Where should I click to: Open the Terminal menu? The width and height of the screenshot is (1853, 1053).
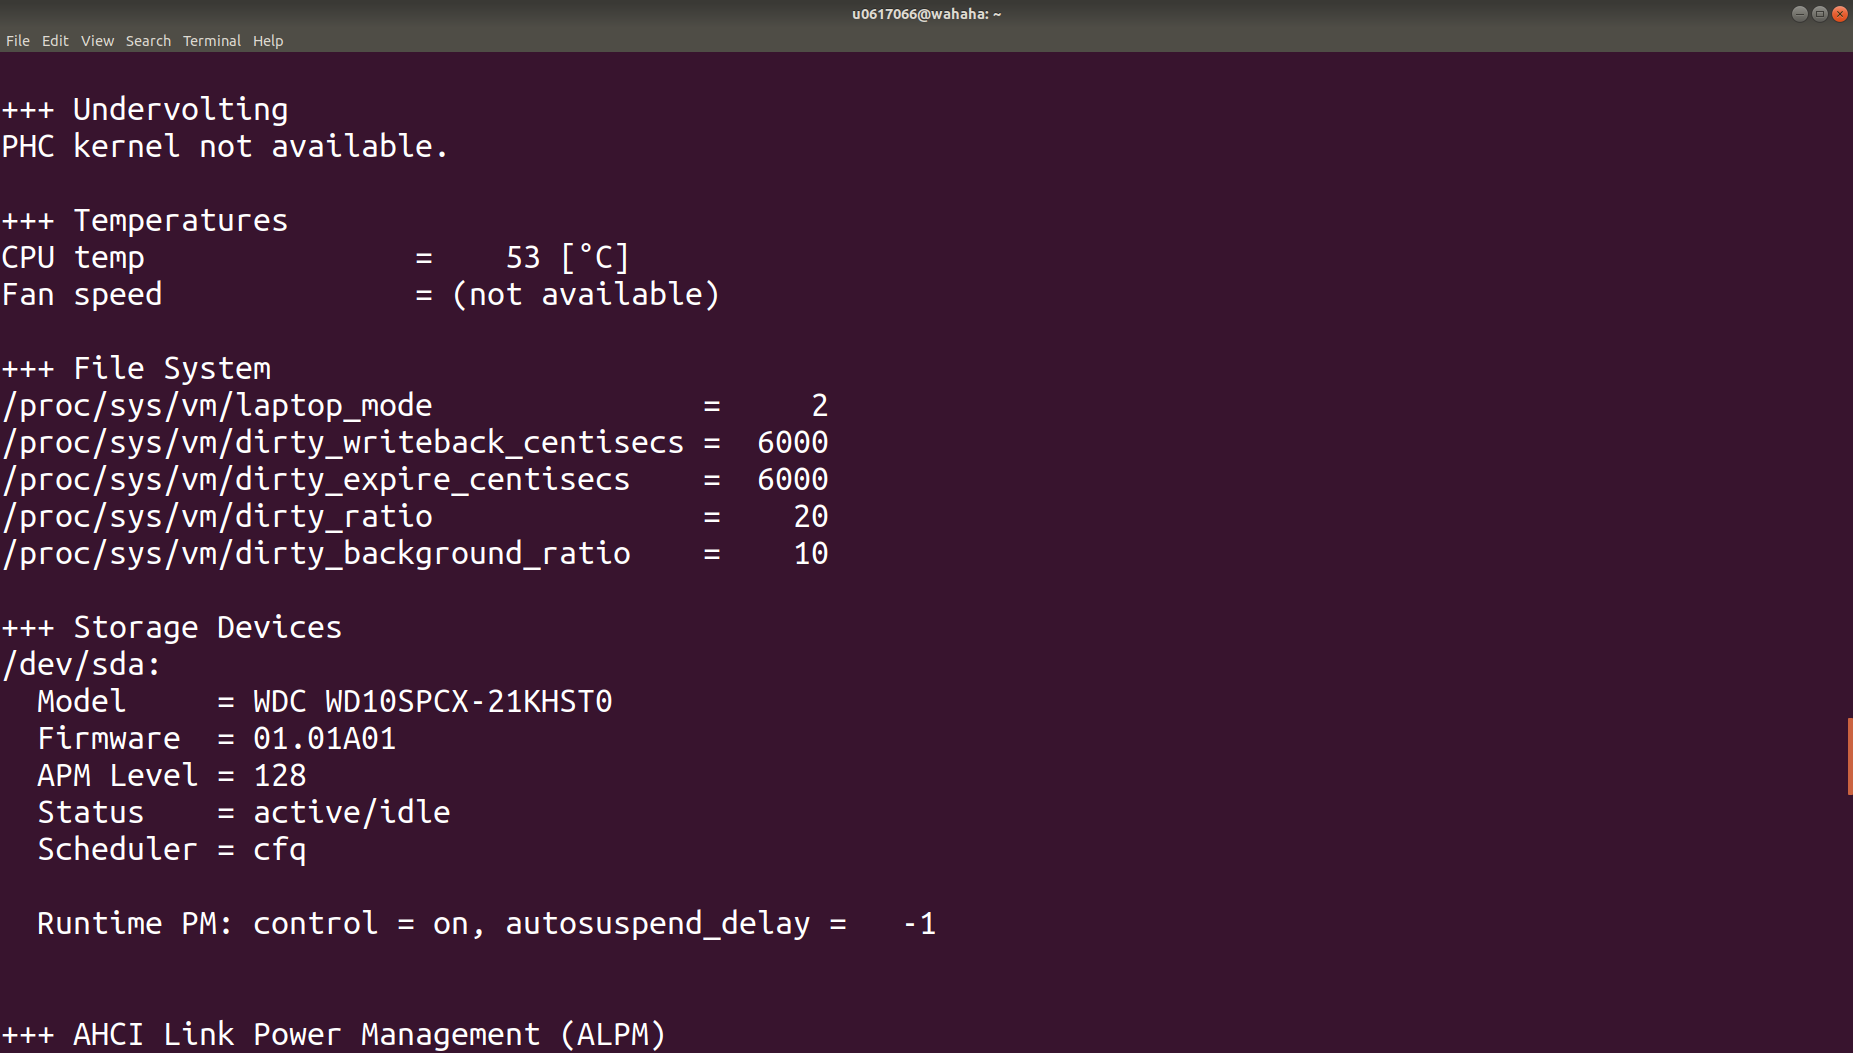[211, 41]
